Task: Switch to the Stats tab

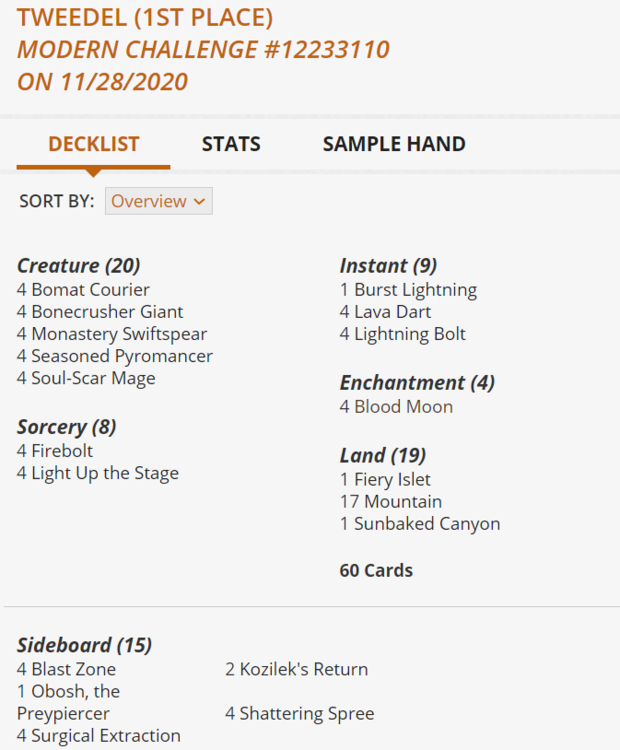Action: (231, 144)
